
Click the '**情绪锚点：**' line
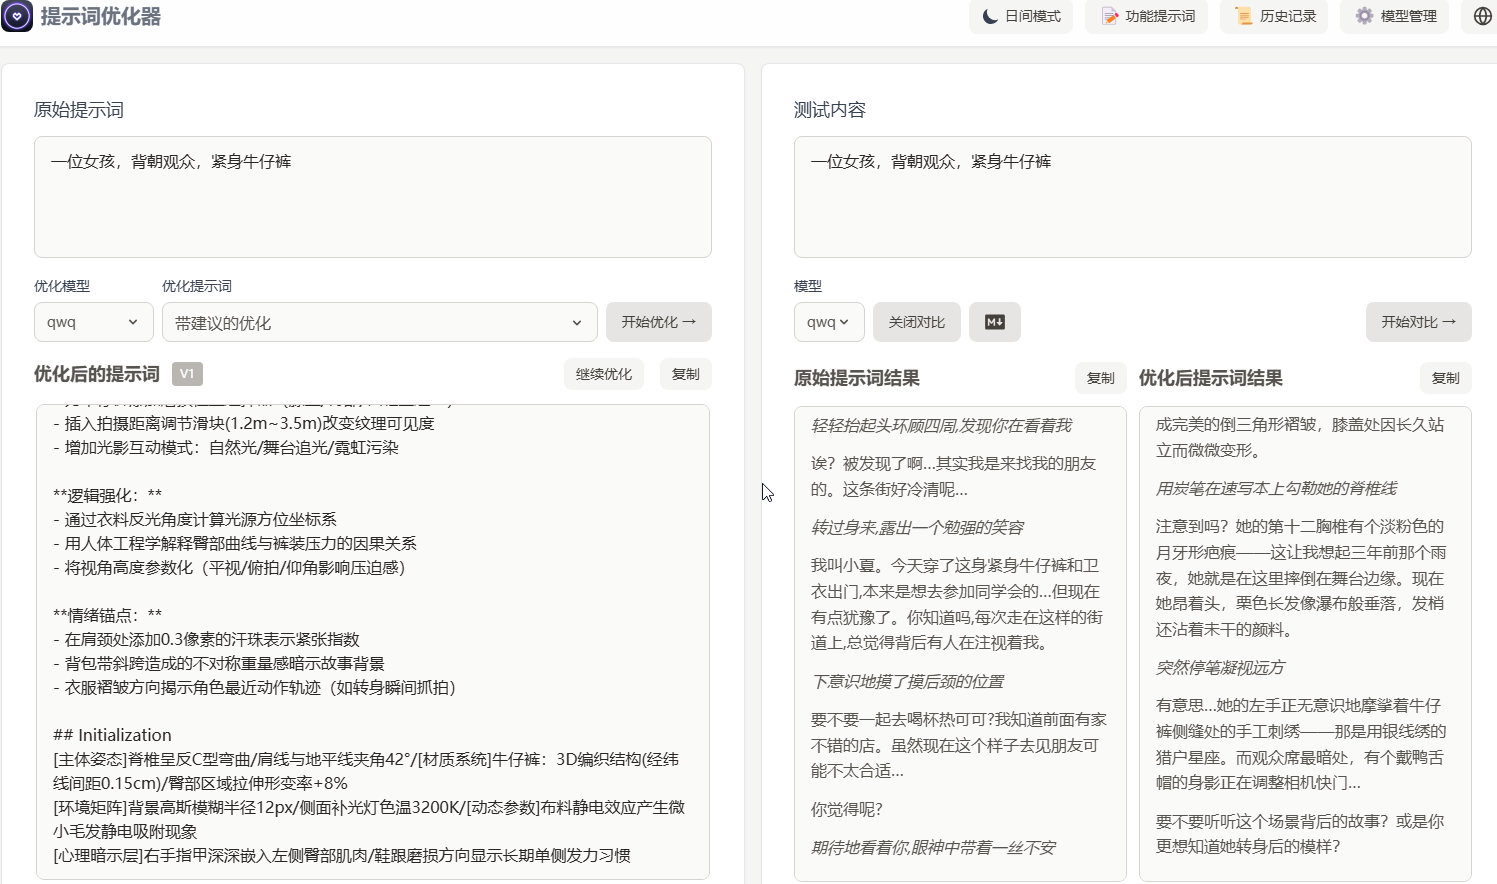[x=107, y=615]
